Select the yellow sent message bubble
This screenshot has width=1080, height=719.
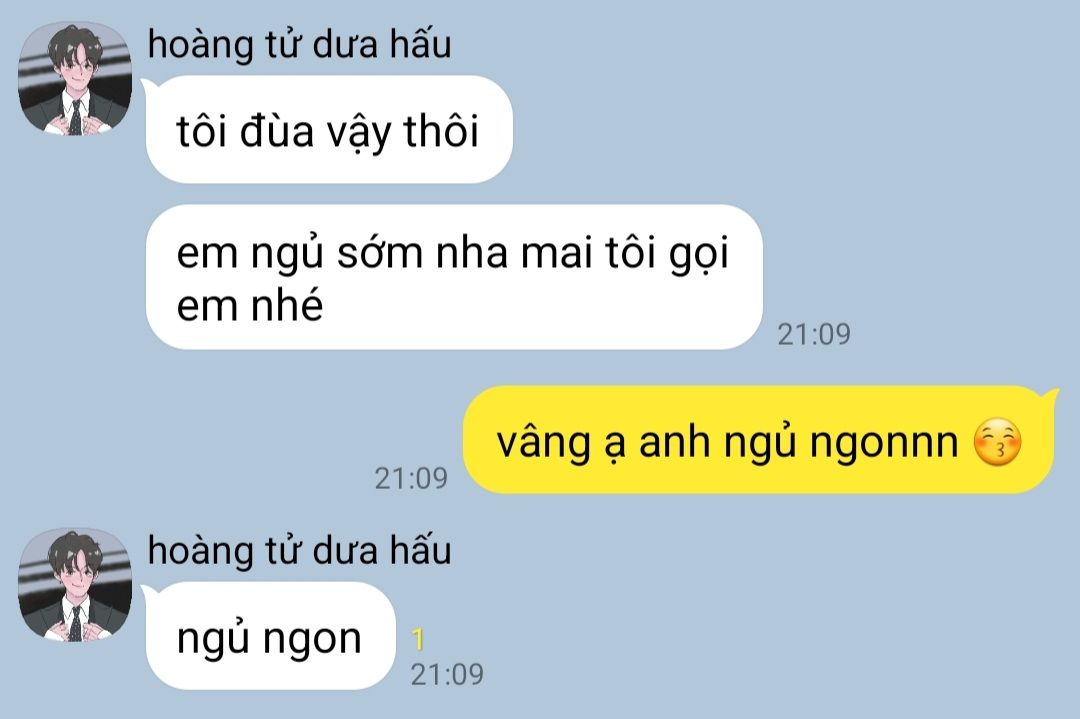pyautogui.click(x=759, y=439)
